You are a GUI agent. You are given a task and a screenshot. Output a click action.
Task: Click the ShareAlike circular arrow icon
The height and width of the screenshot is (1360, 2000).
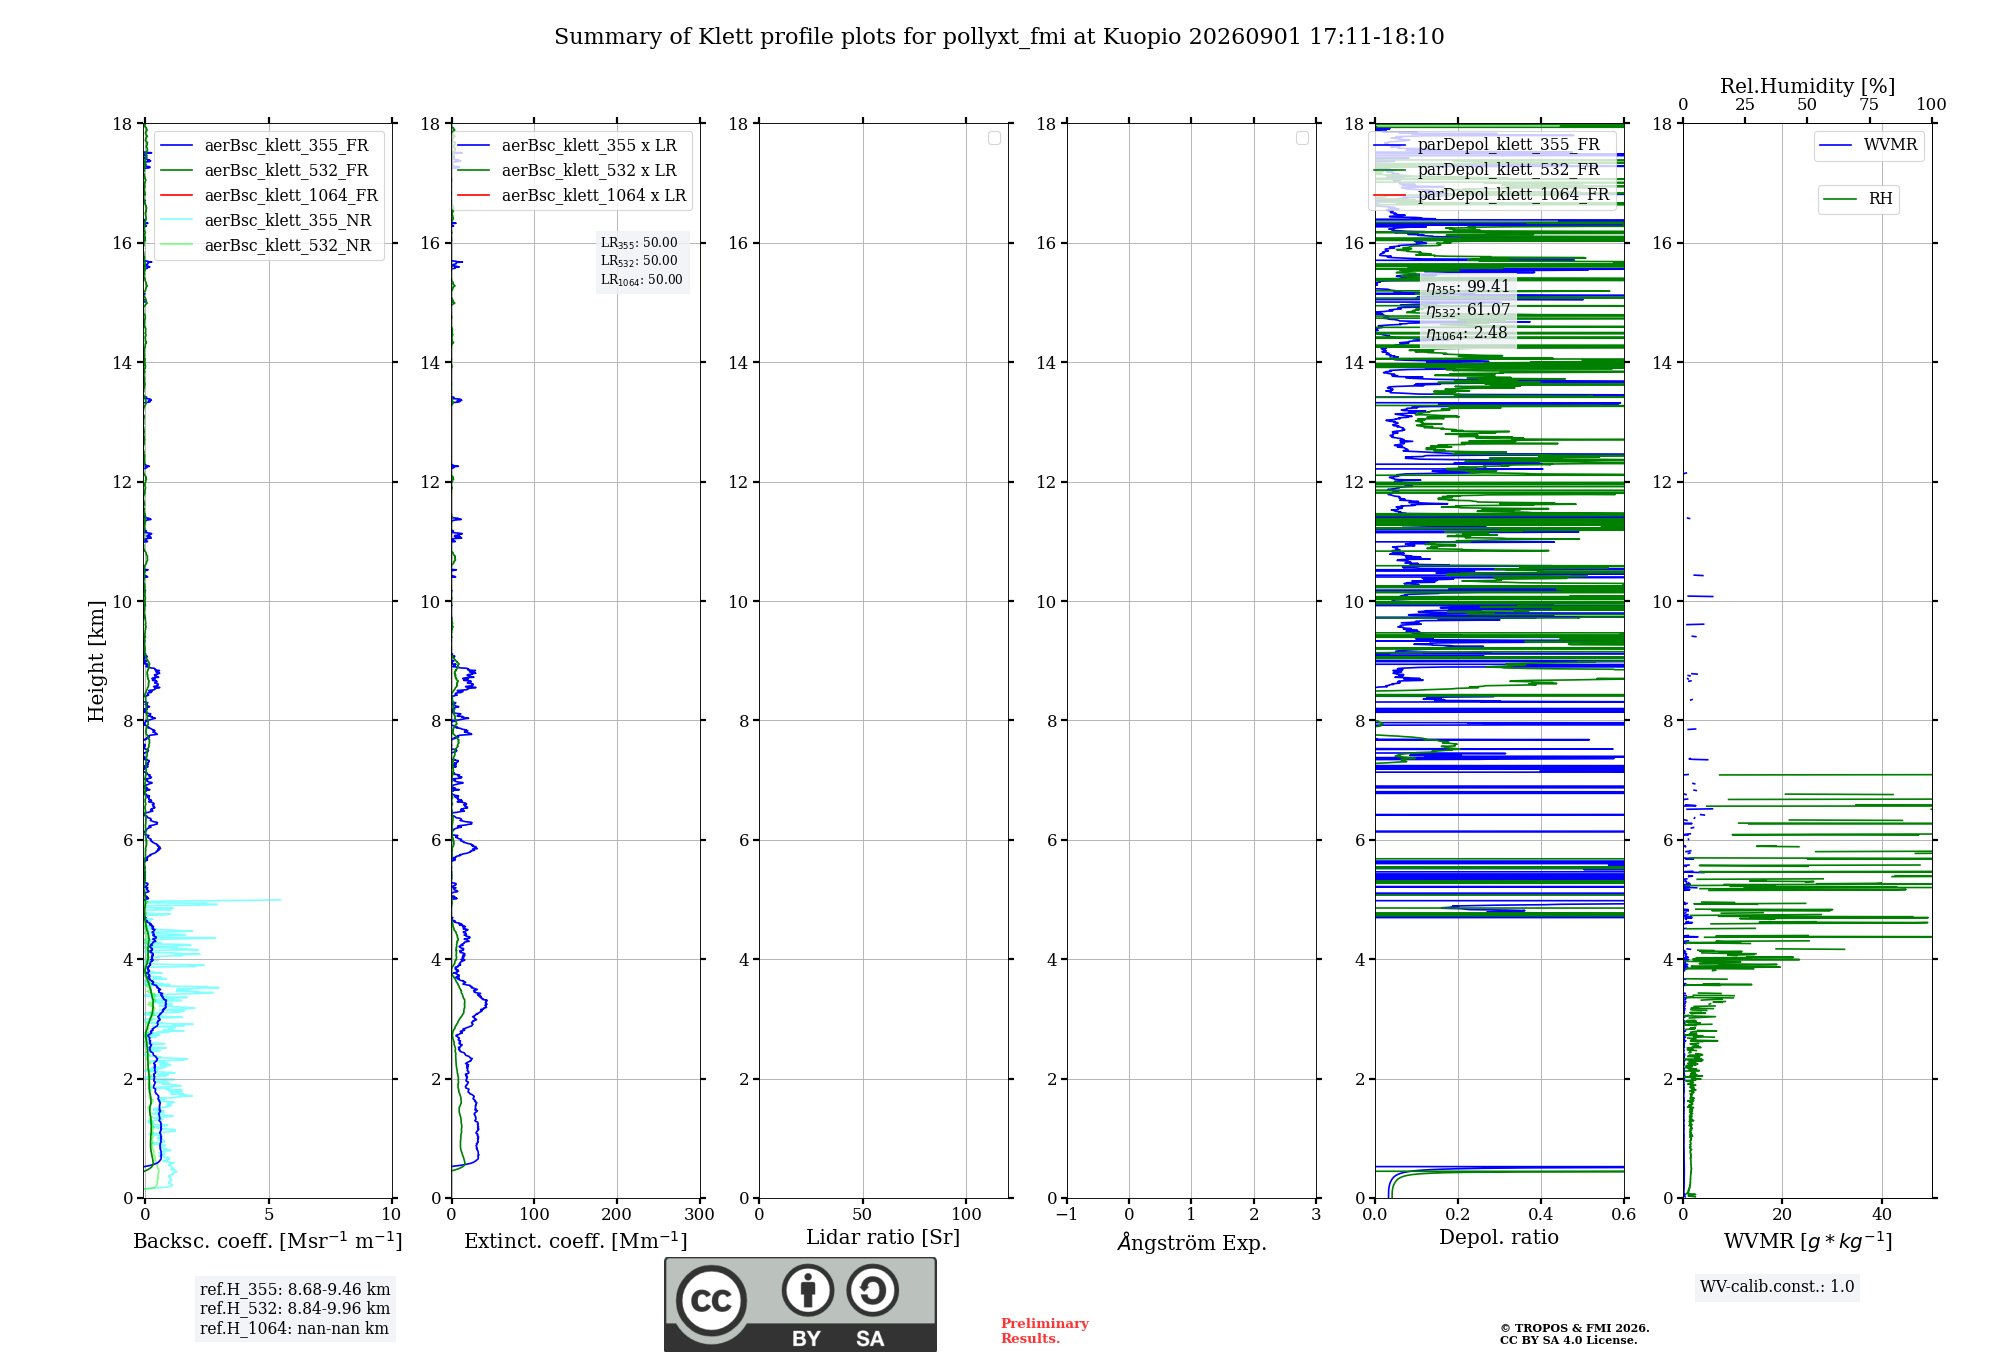[872, 1290]
